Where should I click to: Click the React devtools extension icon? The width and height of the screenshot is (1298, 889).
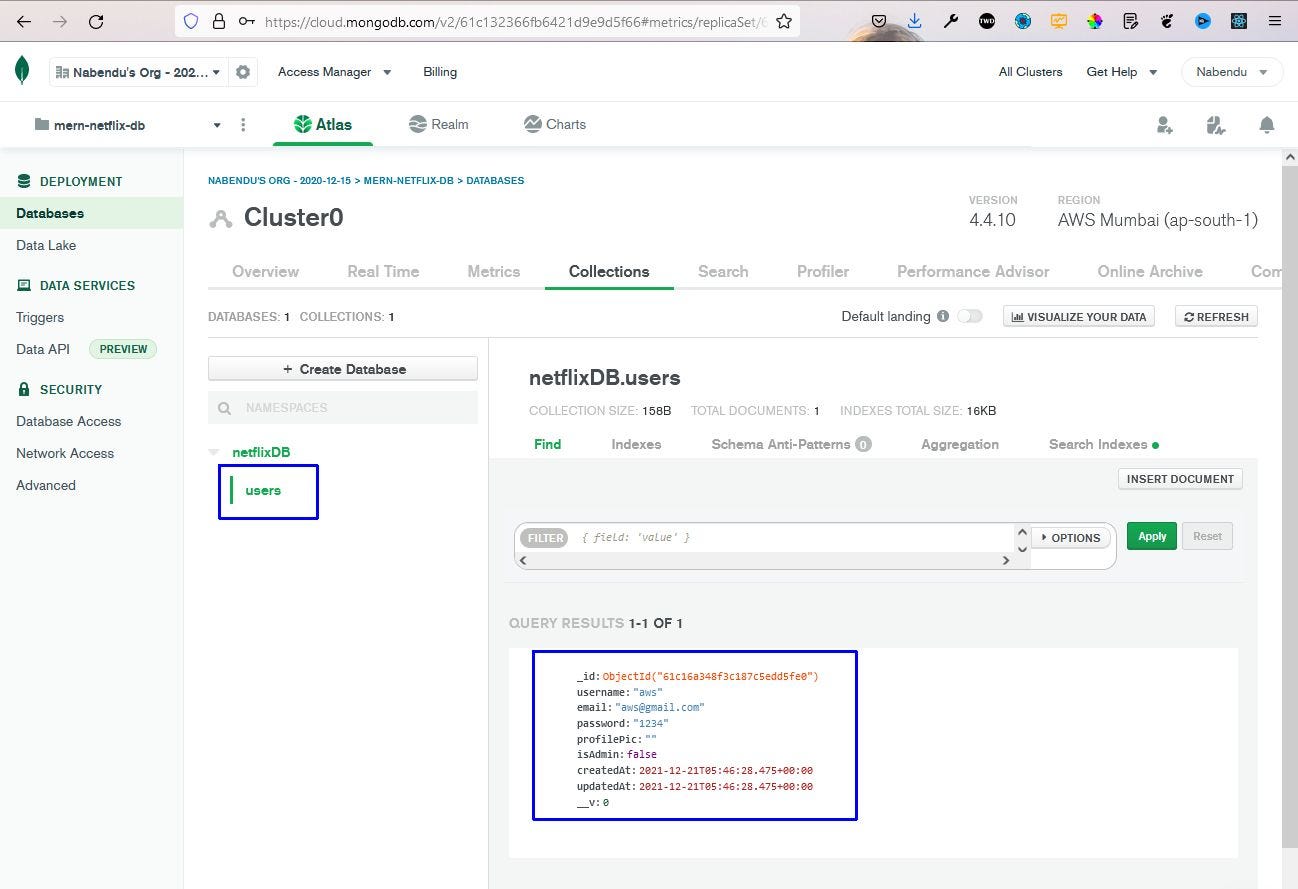pos(1239,21)
